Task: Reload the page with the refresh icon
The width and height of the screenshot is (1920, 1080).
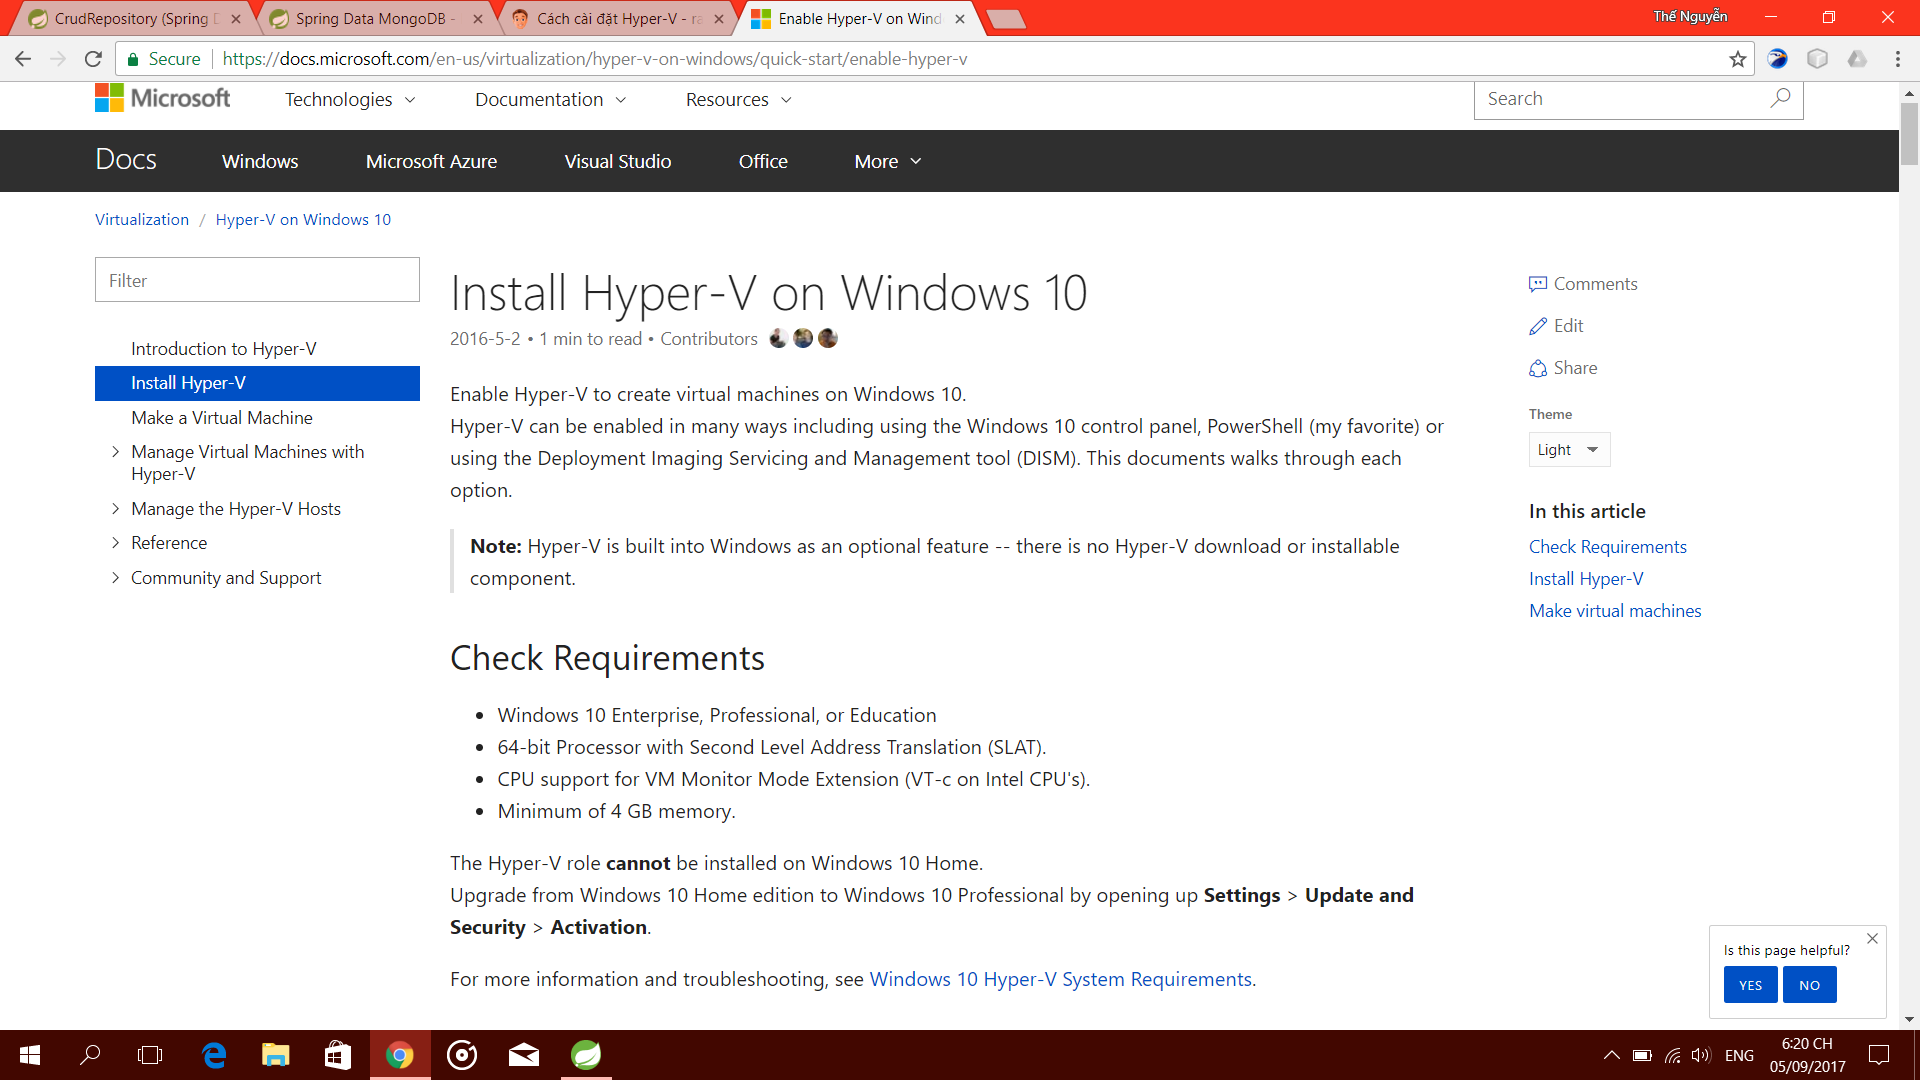Action: [x=93, y=59]
